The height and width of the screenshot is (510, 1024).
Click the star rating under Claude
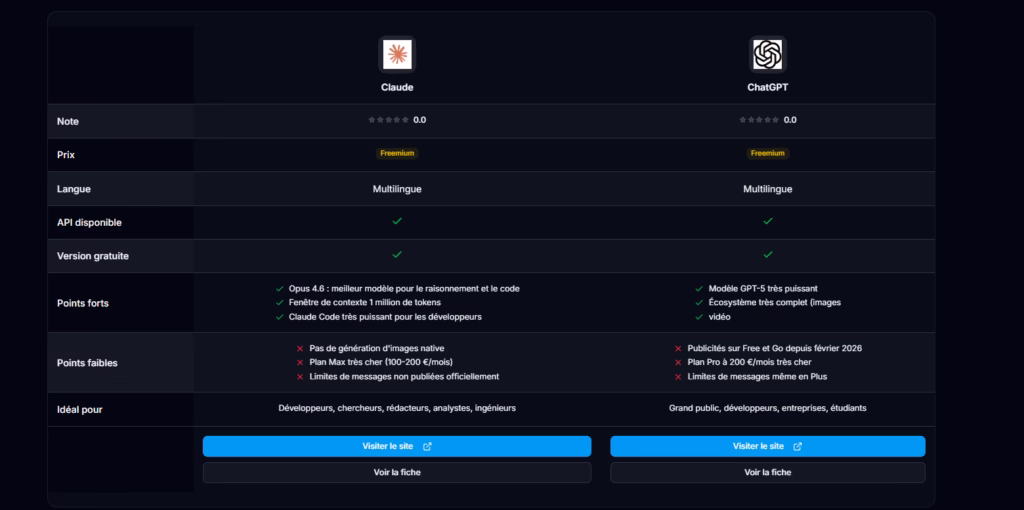pyautogui.click(x=389, y=120)
